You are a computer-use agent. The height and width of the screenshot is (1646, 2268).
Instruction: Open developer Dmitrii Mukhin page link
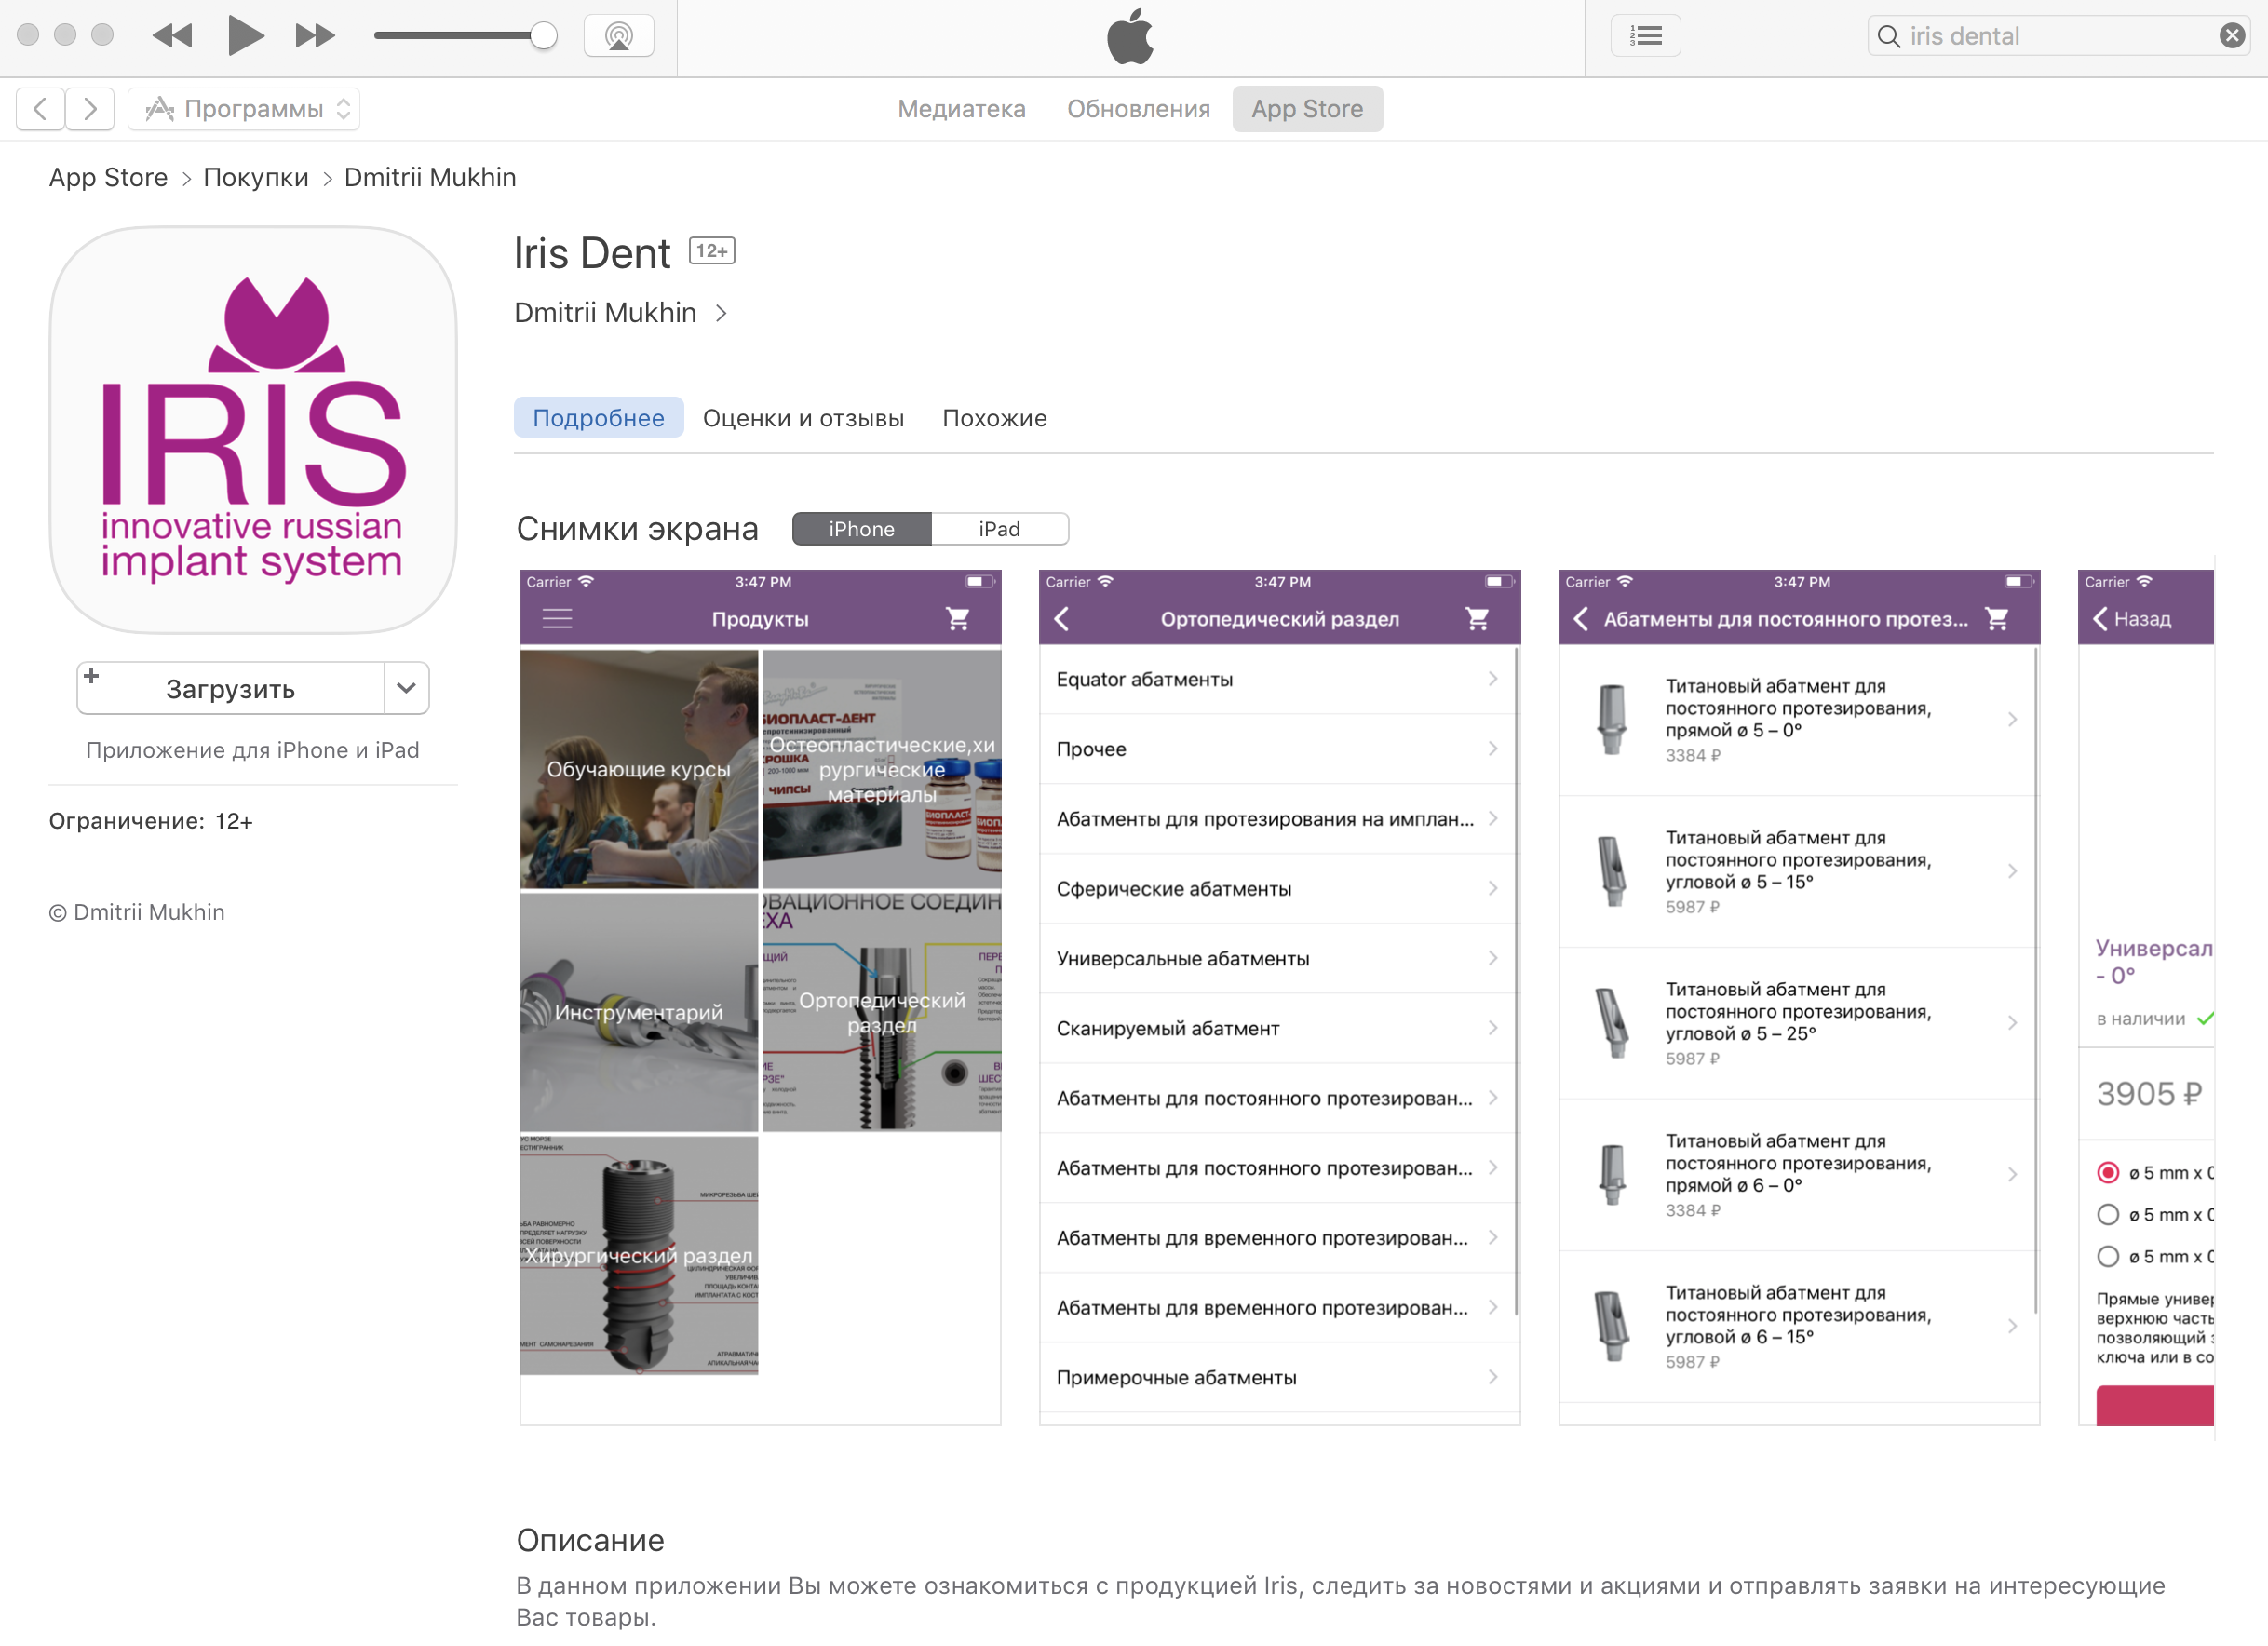(x=620, y=313)
